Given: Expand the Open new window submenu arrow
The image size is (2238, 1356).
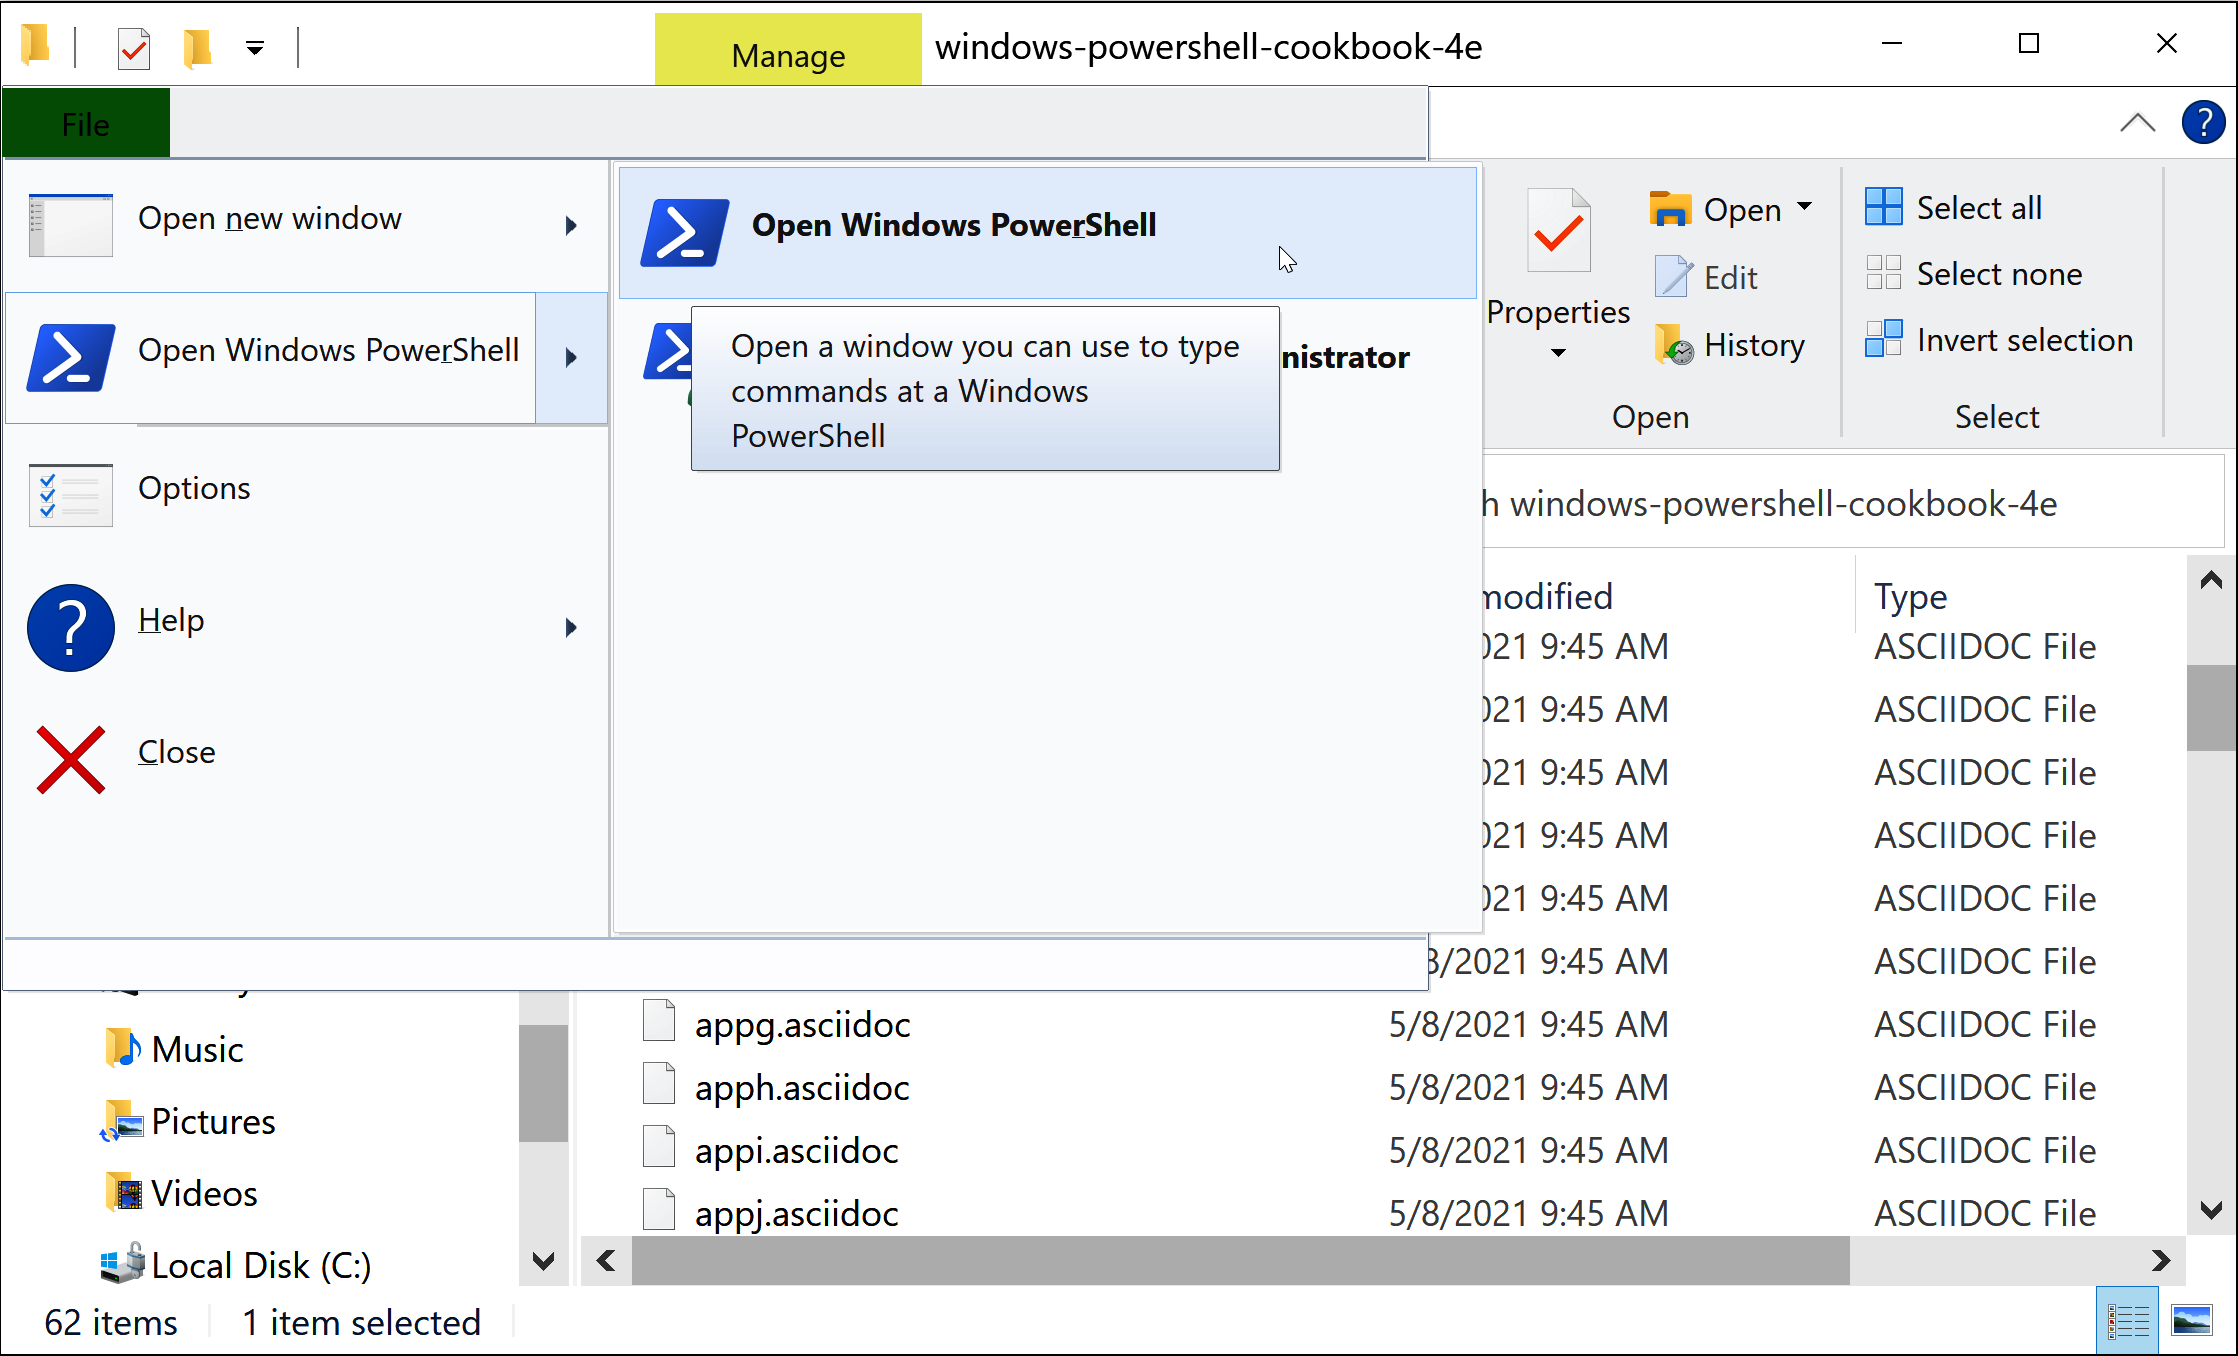Looking at the screenshot, I should [x=571, y=226].
